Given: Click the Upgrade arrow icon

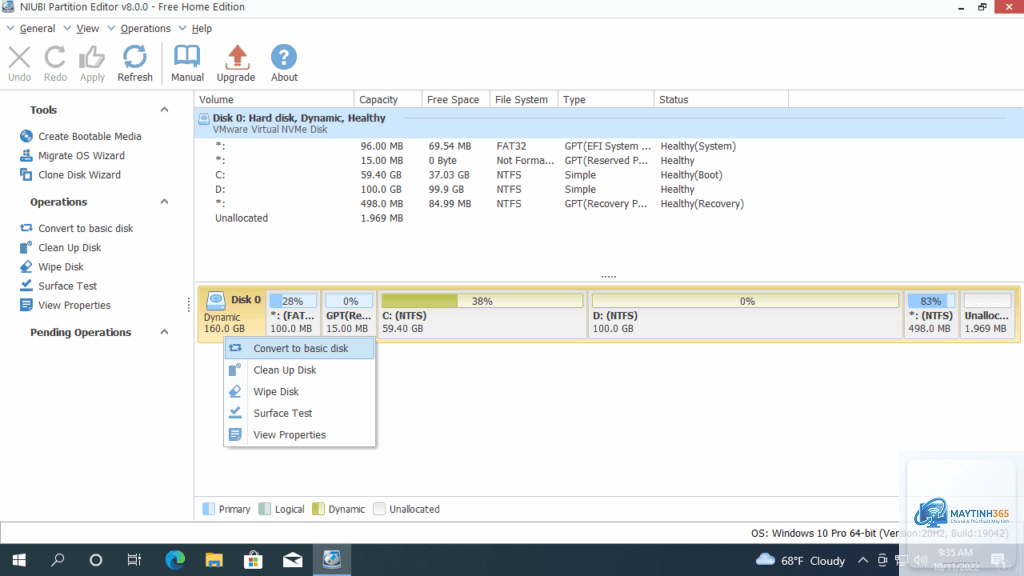Looking at the screenshot, I should (236, 57).
